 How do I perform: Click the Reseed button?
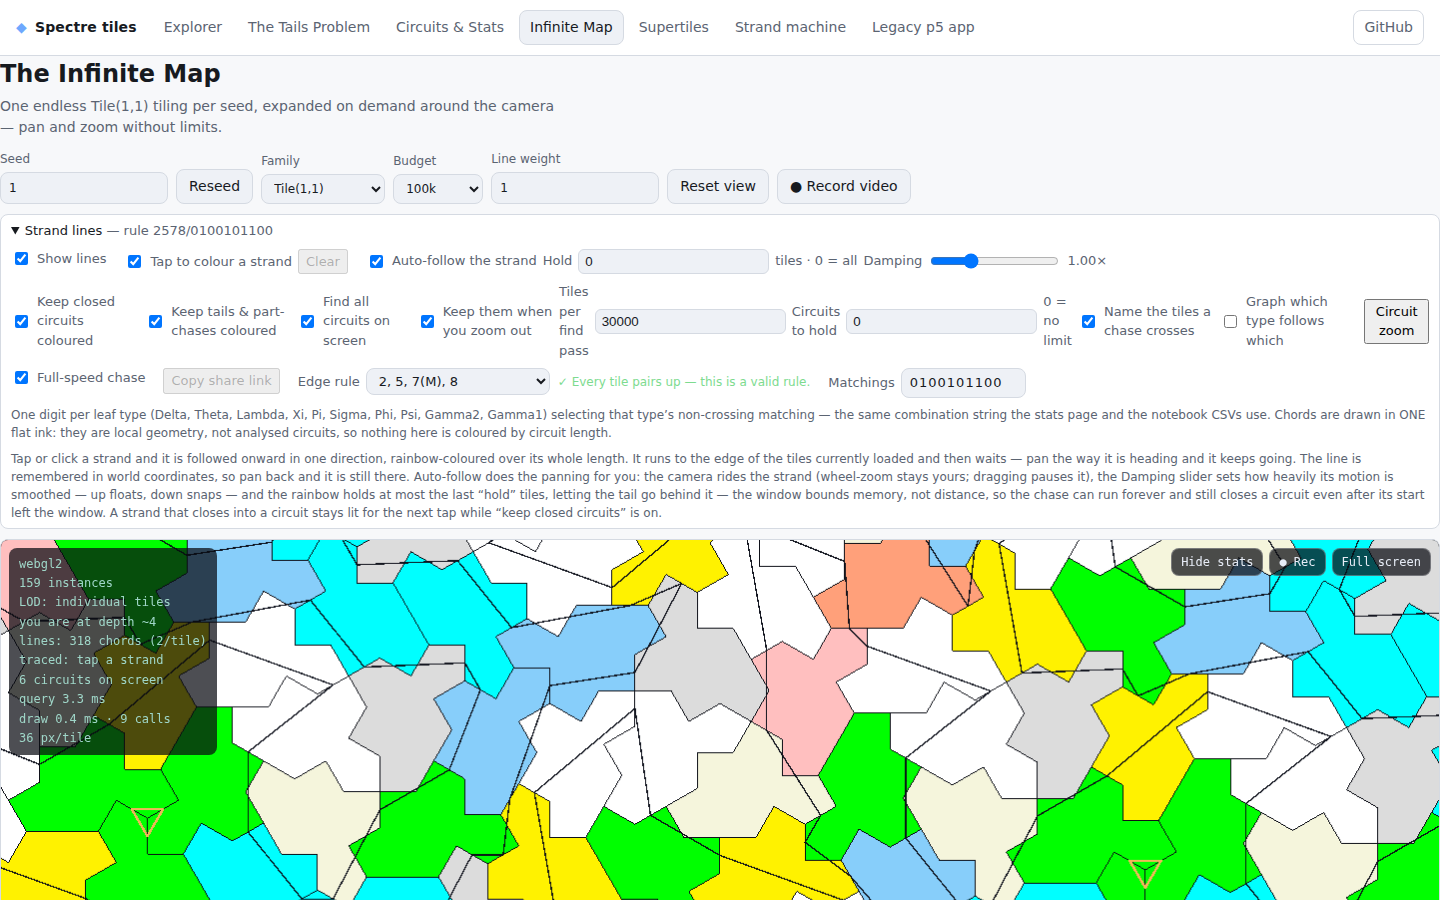pos(214,187)
